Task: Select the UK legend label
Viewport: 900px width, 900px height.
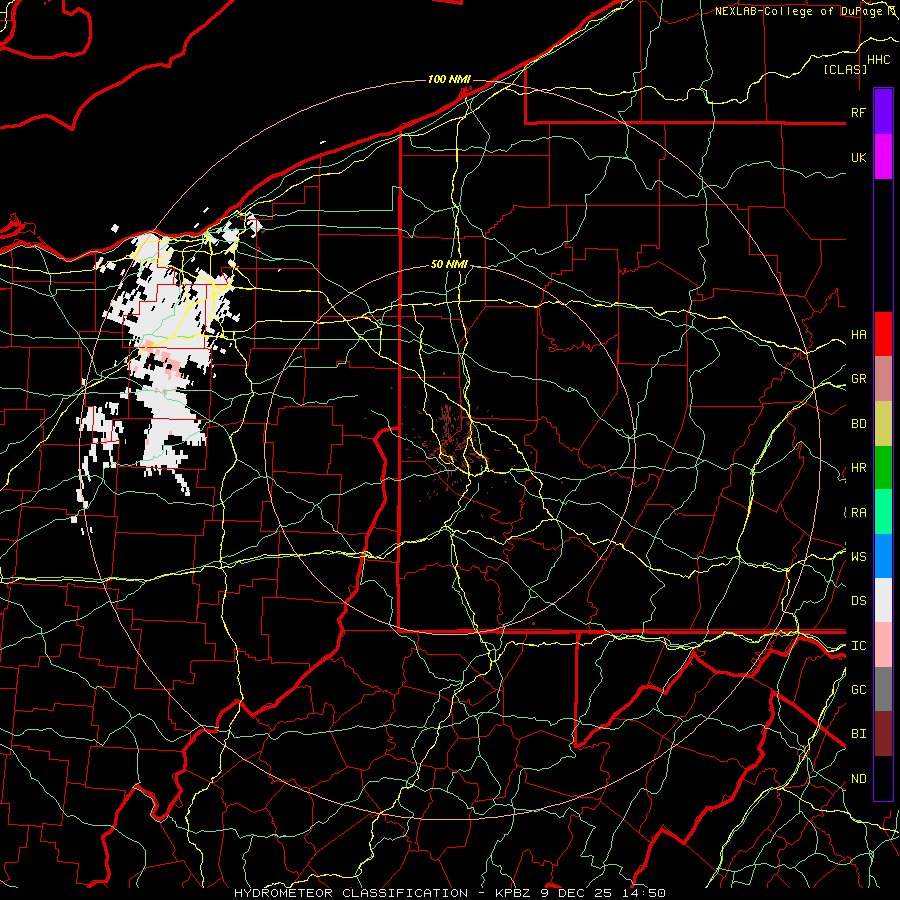Action: click(x=858, y=157)
